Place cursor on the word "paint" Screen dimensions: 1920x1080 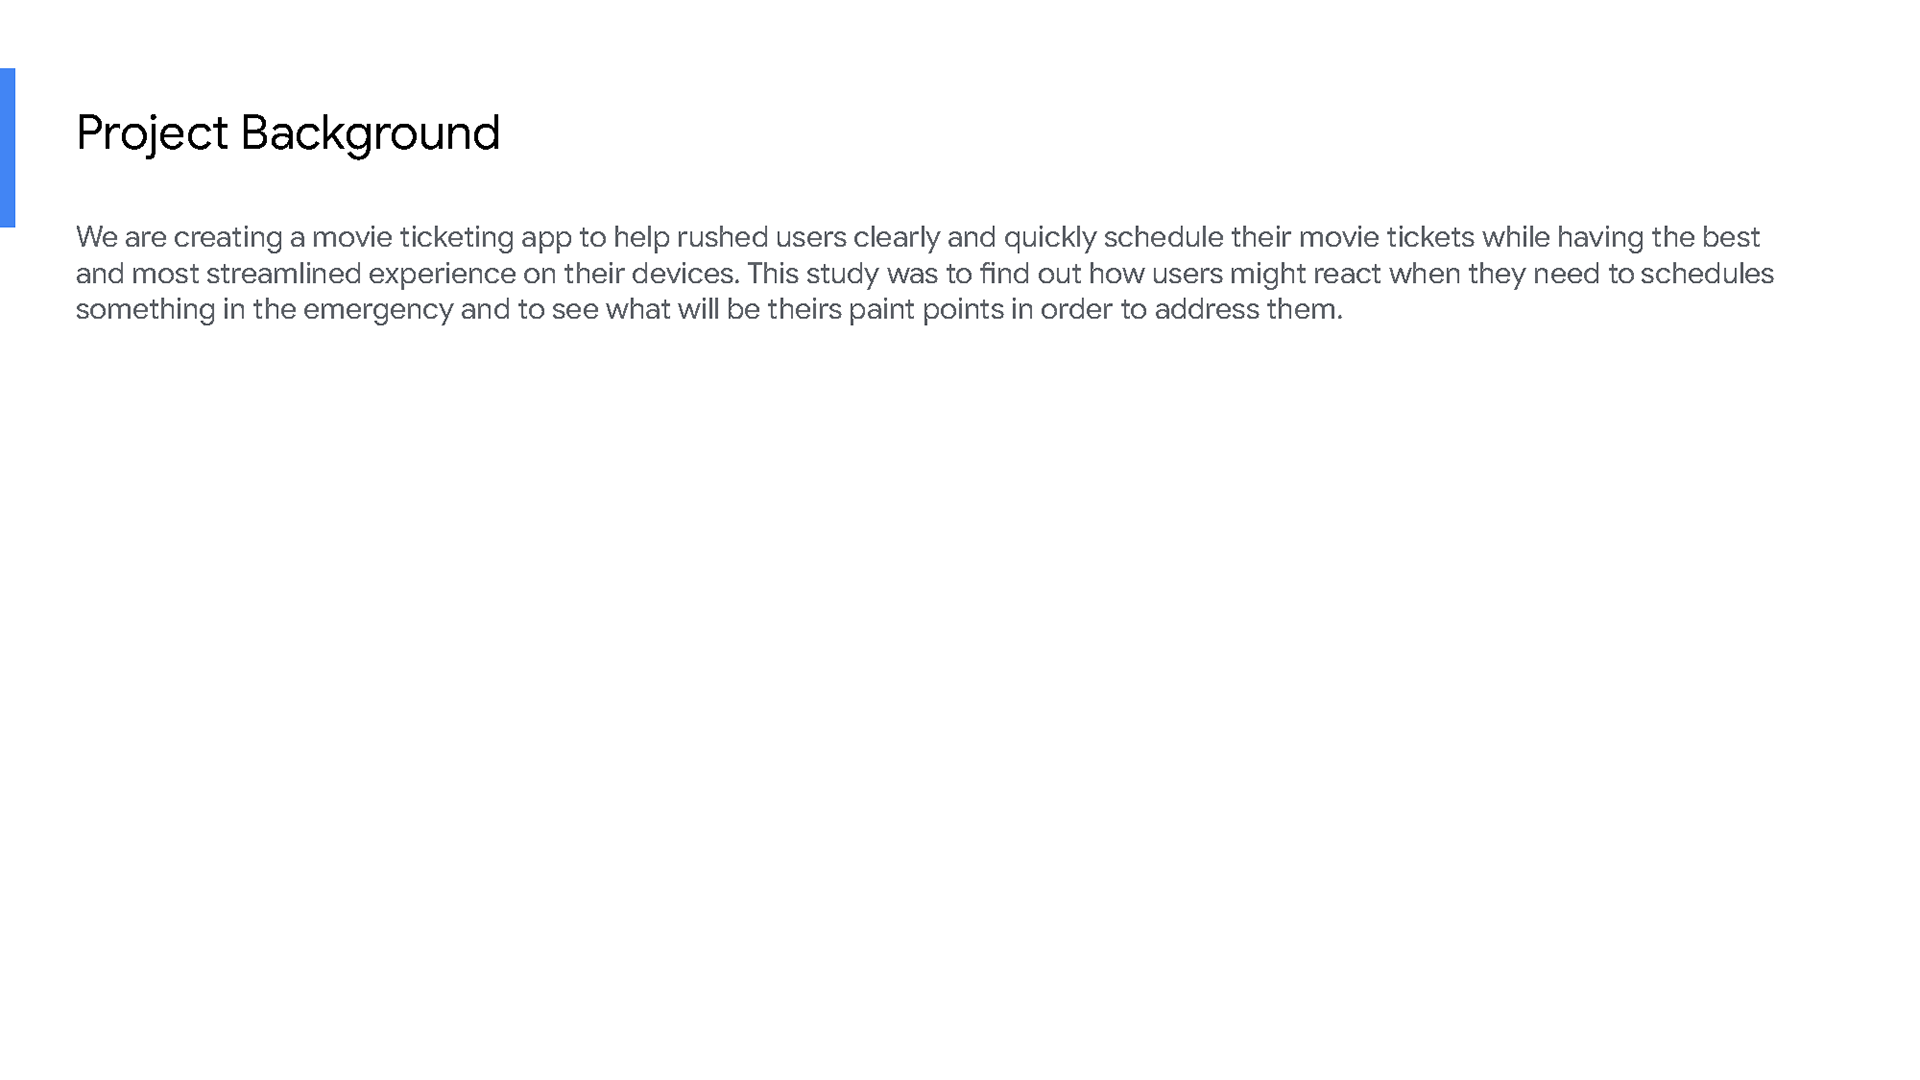[881, 309]
